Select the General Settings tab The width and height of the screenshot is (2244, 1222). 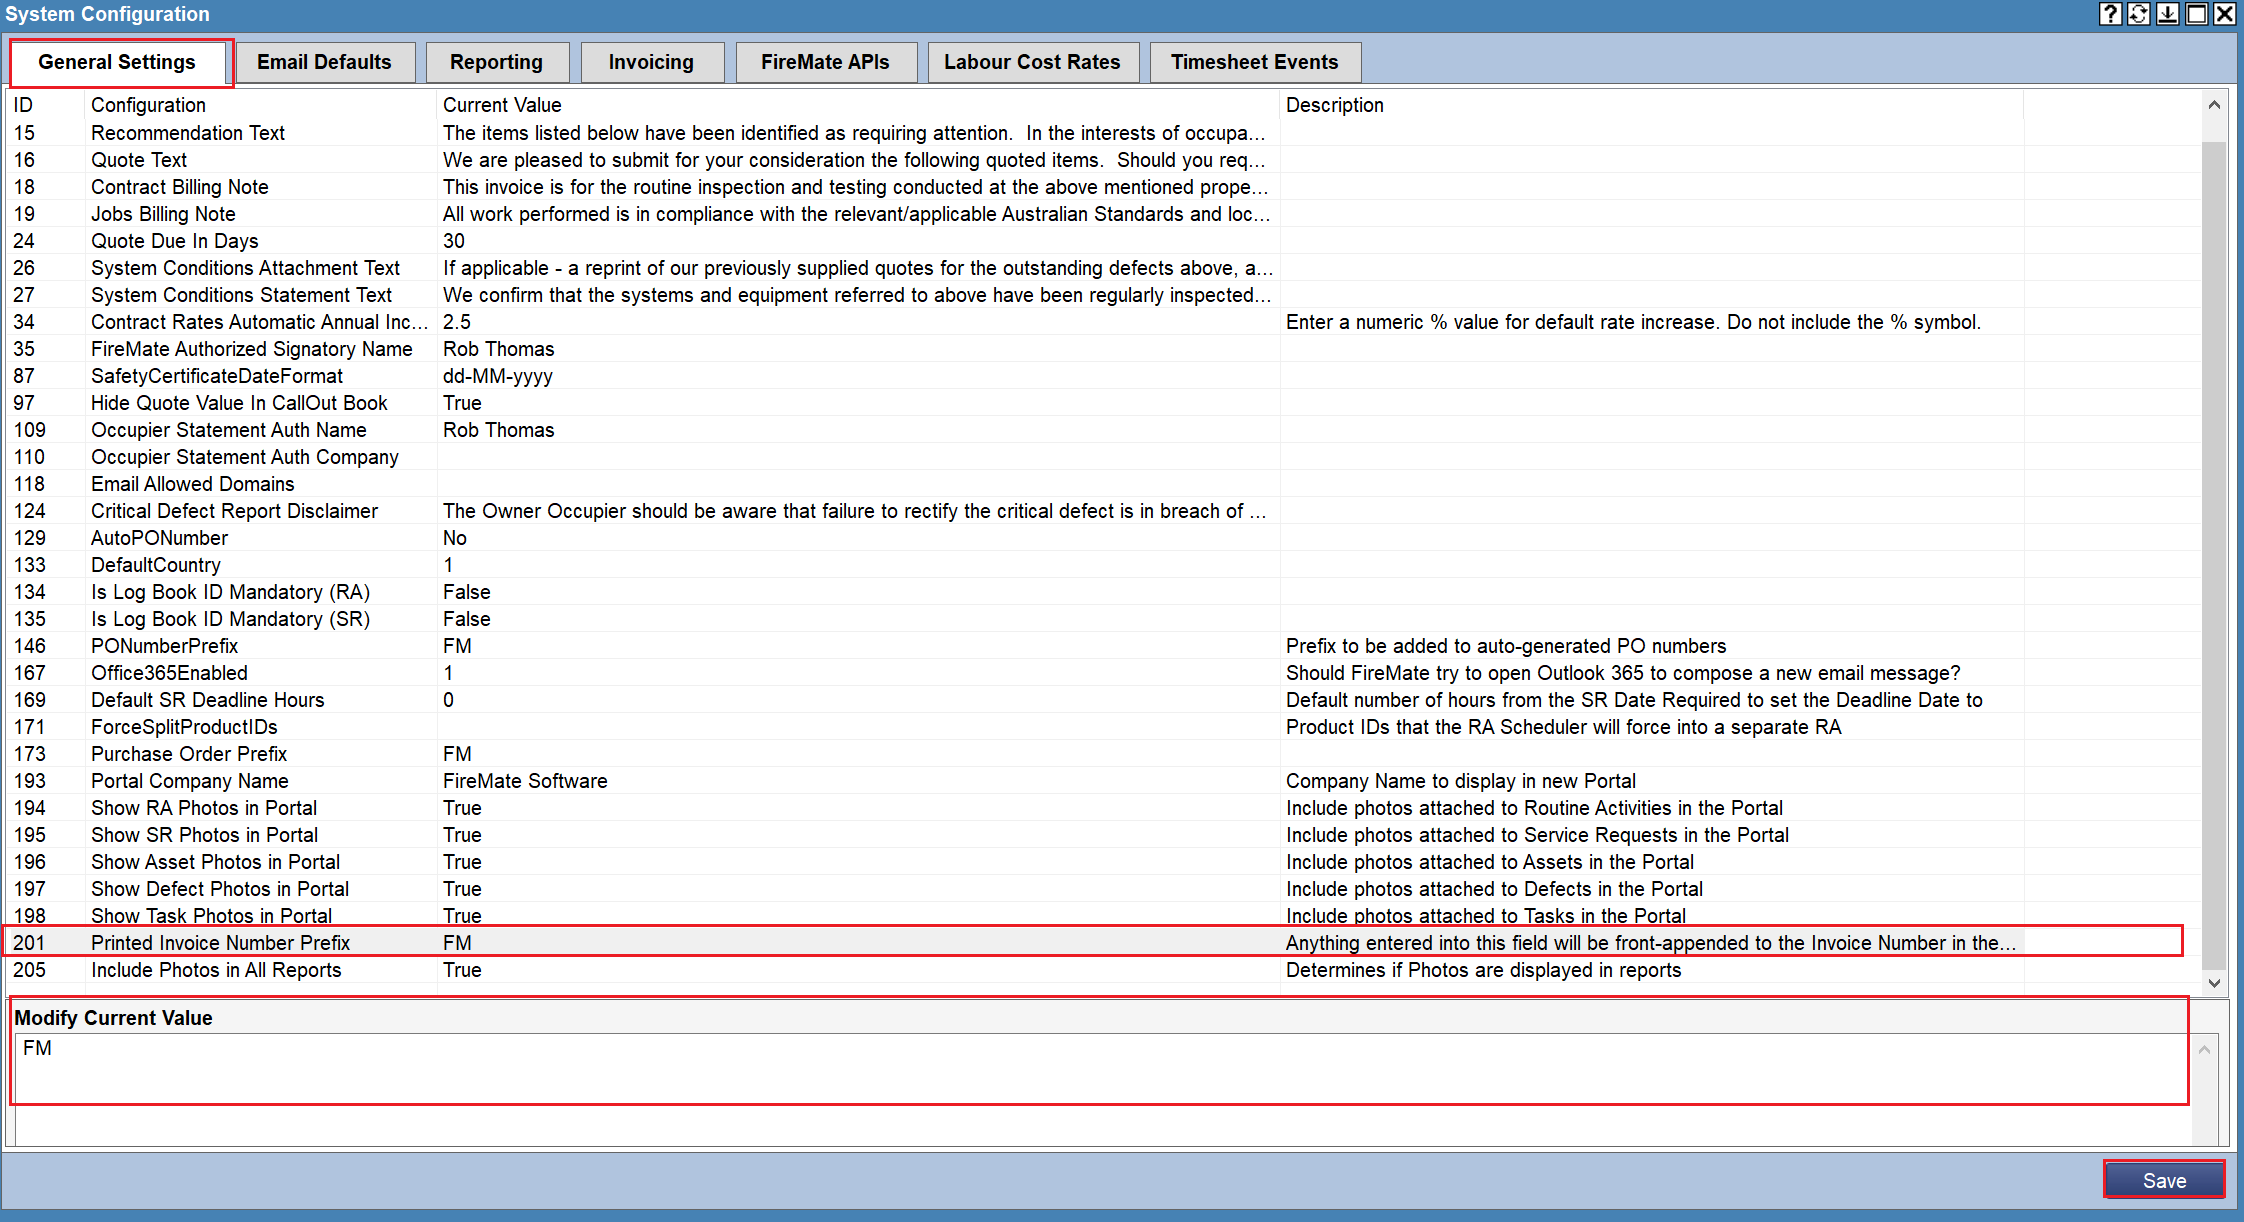(117, 62)
